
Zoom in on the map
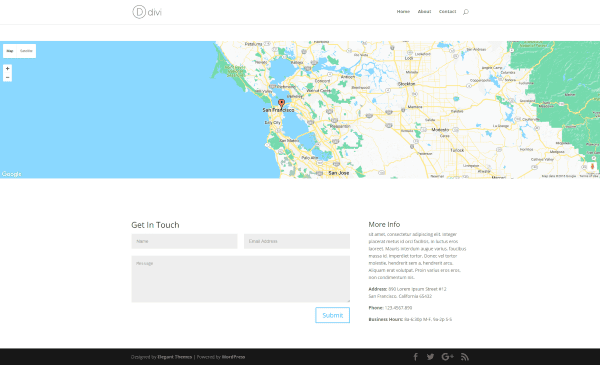click(7, 68)
